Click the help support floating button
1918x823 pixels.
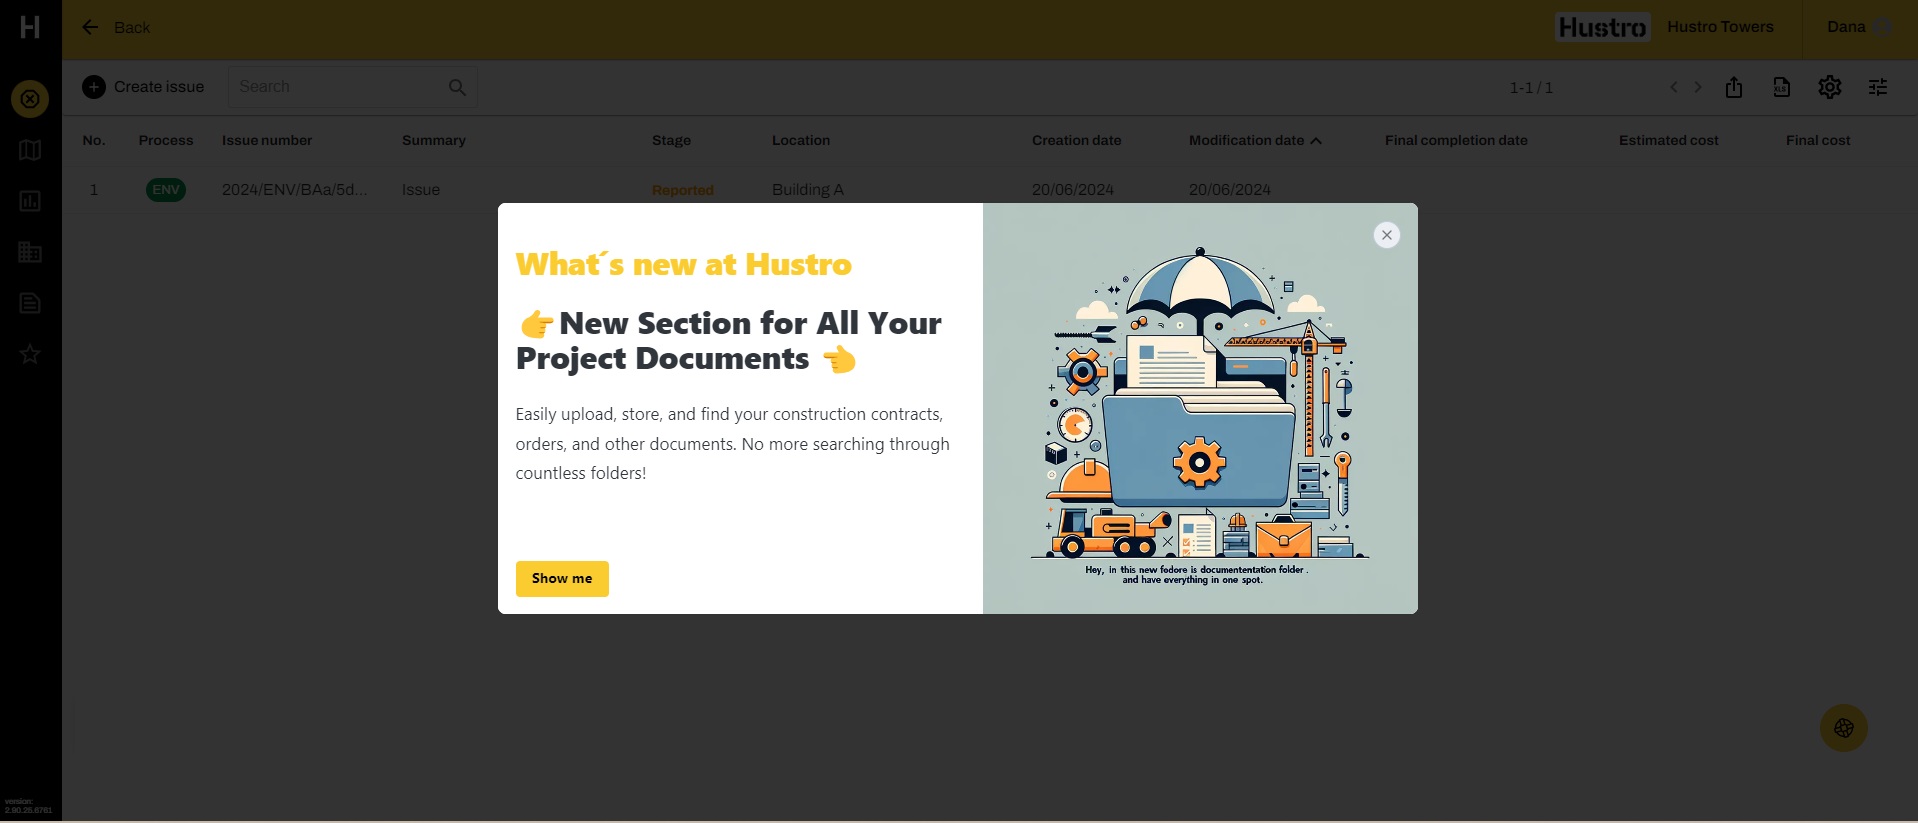pyautogui.click(x=1844, y=728)
